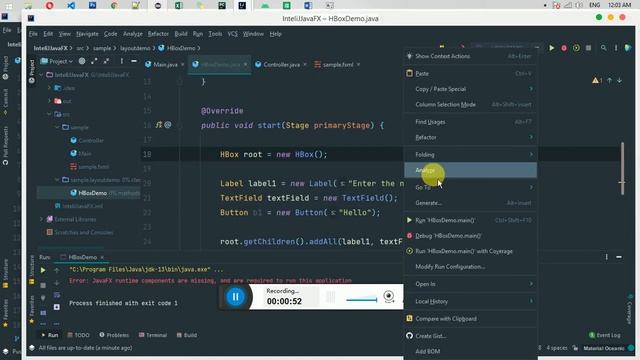
Task: Choose Compare with Clipboard
Action: [x=470, y=319]
